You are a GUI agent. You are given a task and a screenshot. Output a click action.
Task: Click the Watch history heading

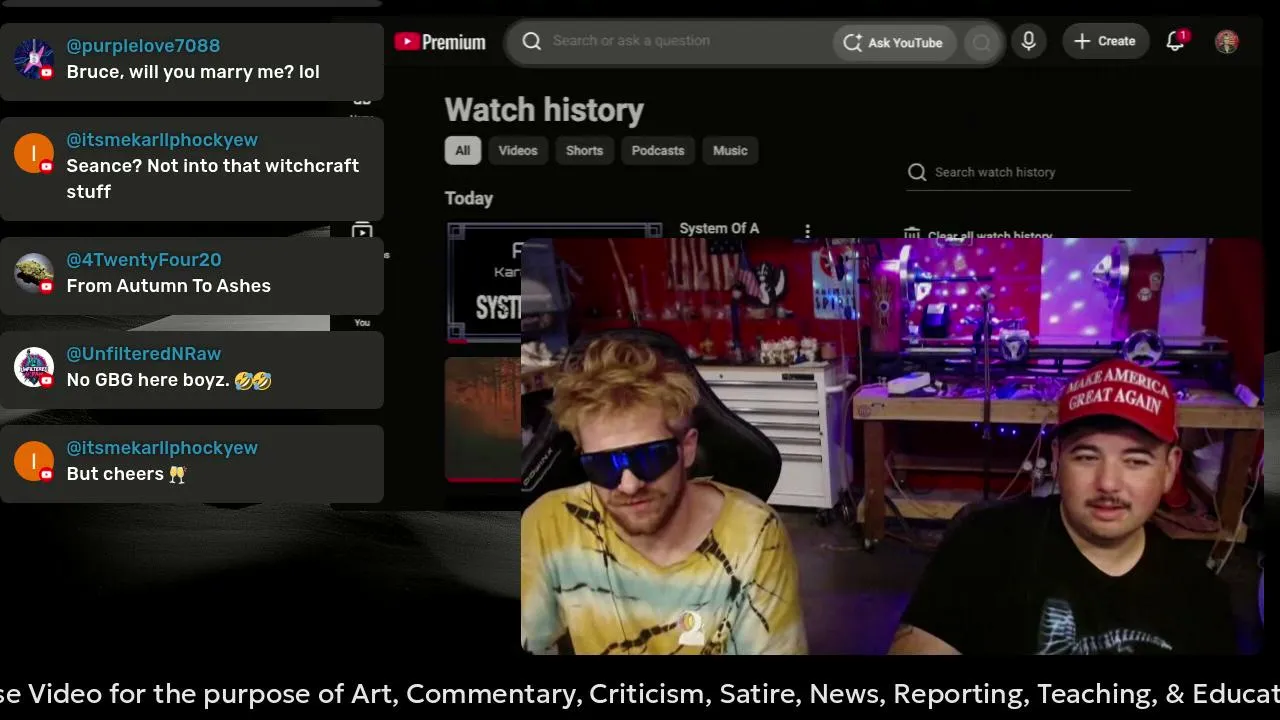[x=544, y=110]
